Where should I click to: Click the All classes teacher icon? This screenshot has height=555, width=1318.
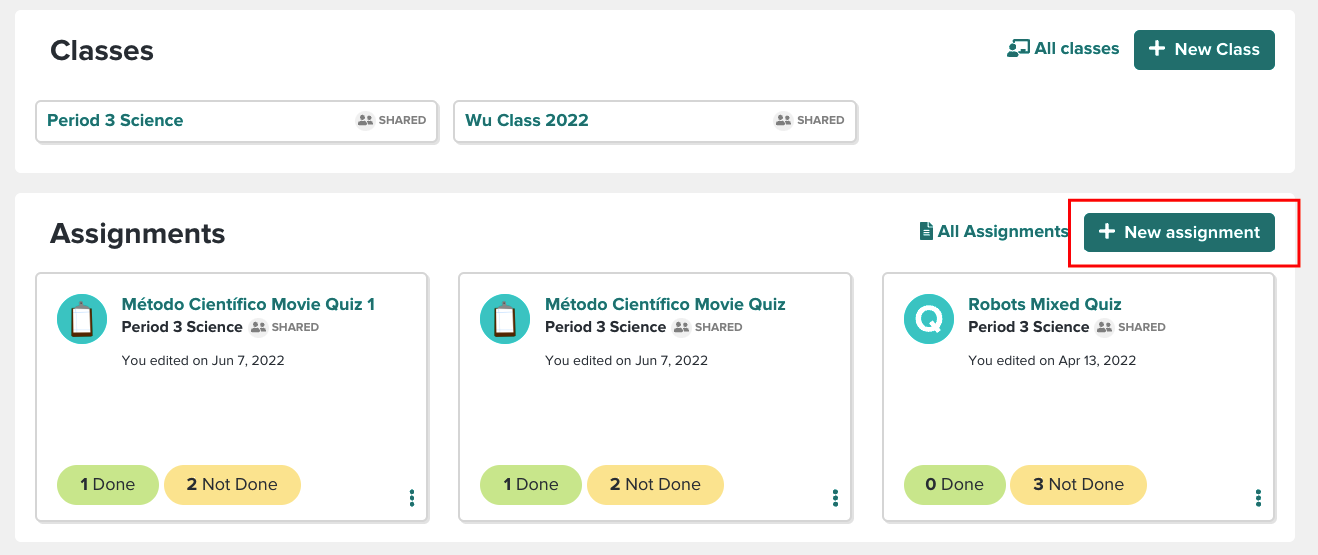tap(1018, 48)
